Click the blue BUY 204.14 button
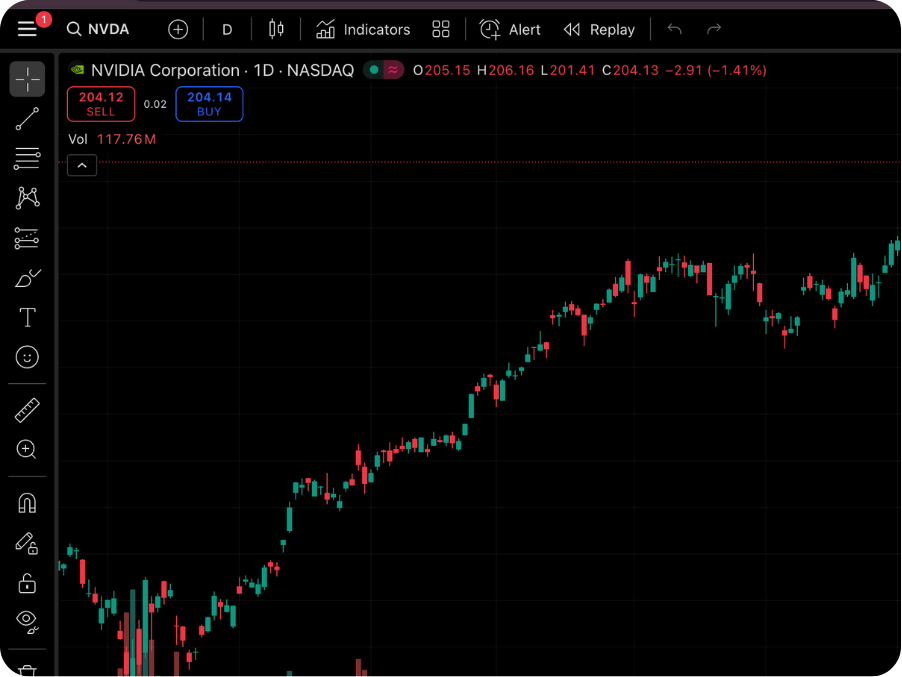Image resolution: width=902 pixels, height=677 pixels. (x=209, y=104)
